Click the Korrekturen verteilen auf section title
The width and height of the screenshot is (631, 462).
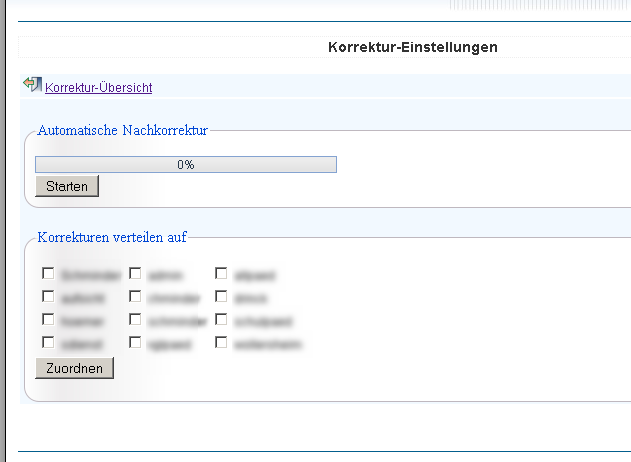[112, 237]
